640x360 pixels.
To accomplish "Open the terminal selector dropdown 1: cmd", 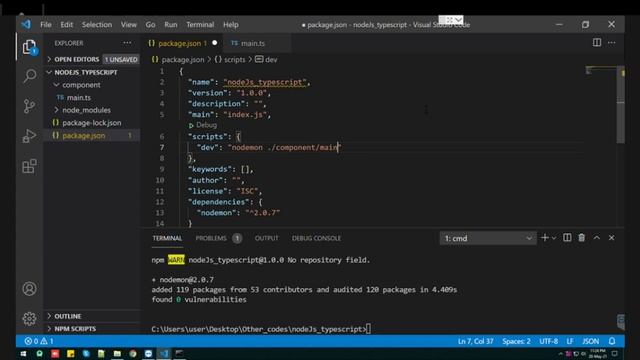I will (x=488, y=238).
